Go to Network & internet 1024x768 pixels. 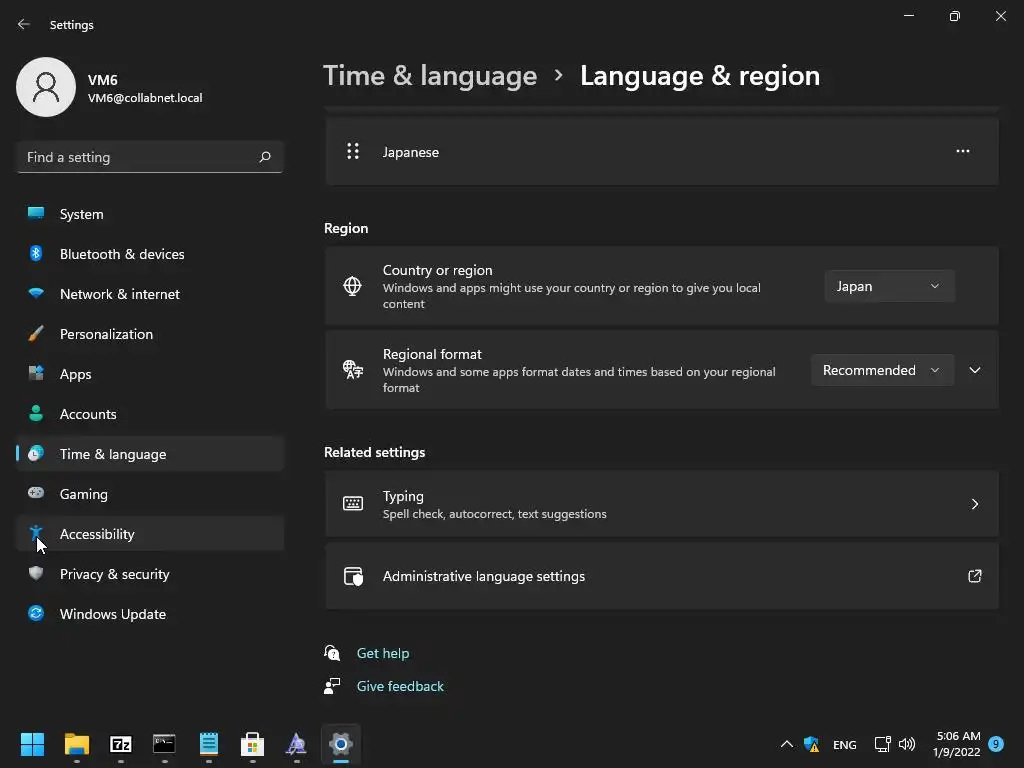[150, 294]
